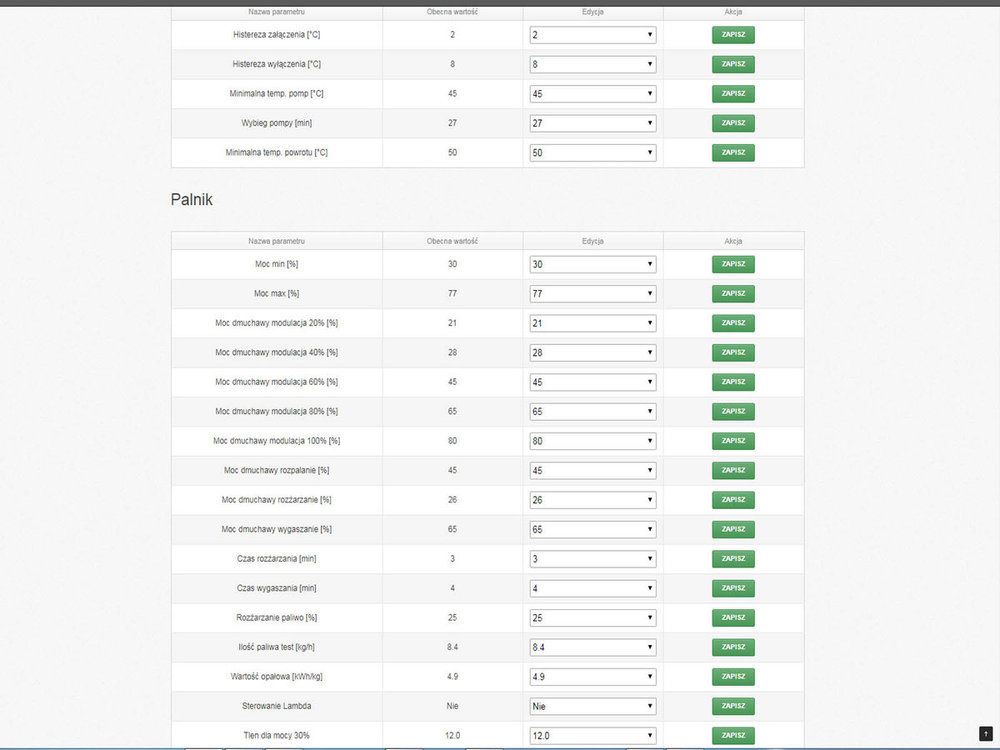The width and height of the screenshot is (1000, 750).
Task: Open Moc dmuchawy modulacja 60% dropdown
Action: 592,382
